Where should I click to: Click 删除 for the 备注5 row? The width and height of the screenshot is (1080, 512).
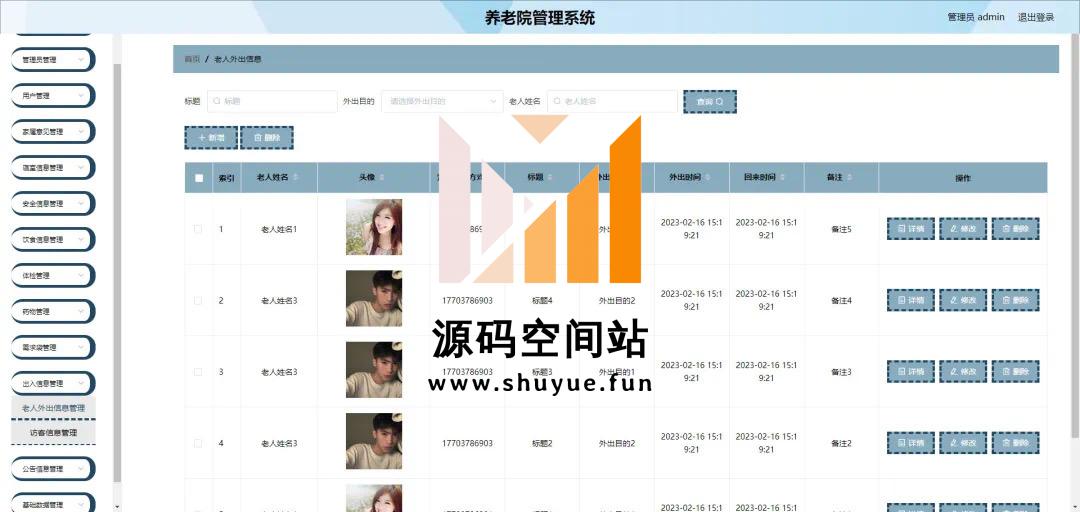pos(1015,229)
